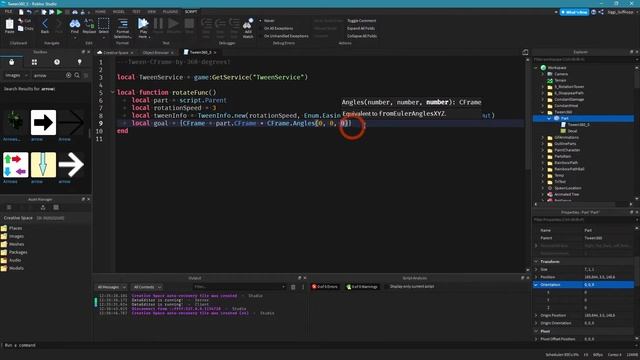This screenshot has width=640, height=360.
Task: Collapse the Transform section in Properties
Action: tap(536, 262)
